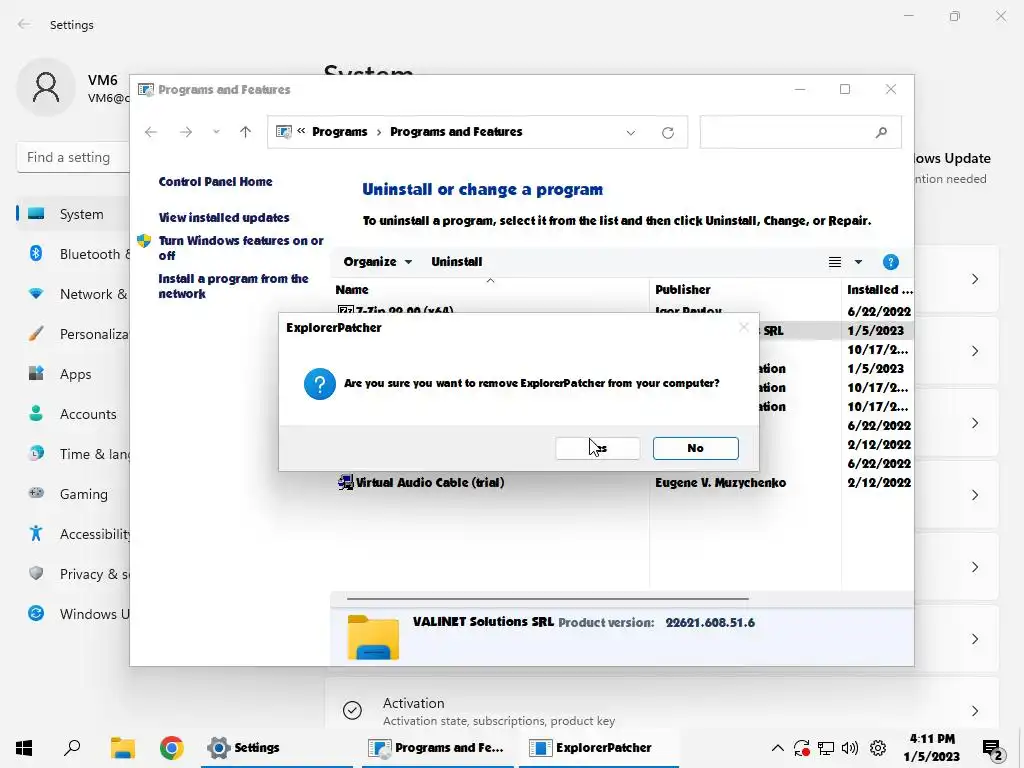Click the VM6 account avatar in Settings
The width and height of the screenshot is (1024, 768).
pyautogui.click(x=46, y=87)
